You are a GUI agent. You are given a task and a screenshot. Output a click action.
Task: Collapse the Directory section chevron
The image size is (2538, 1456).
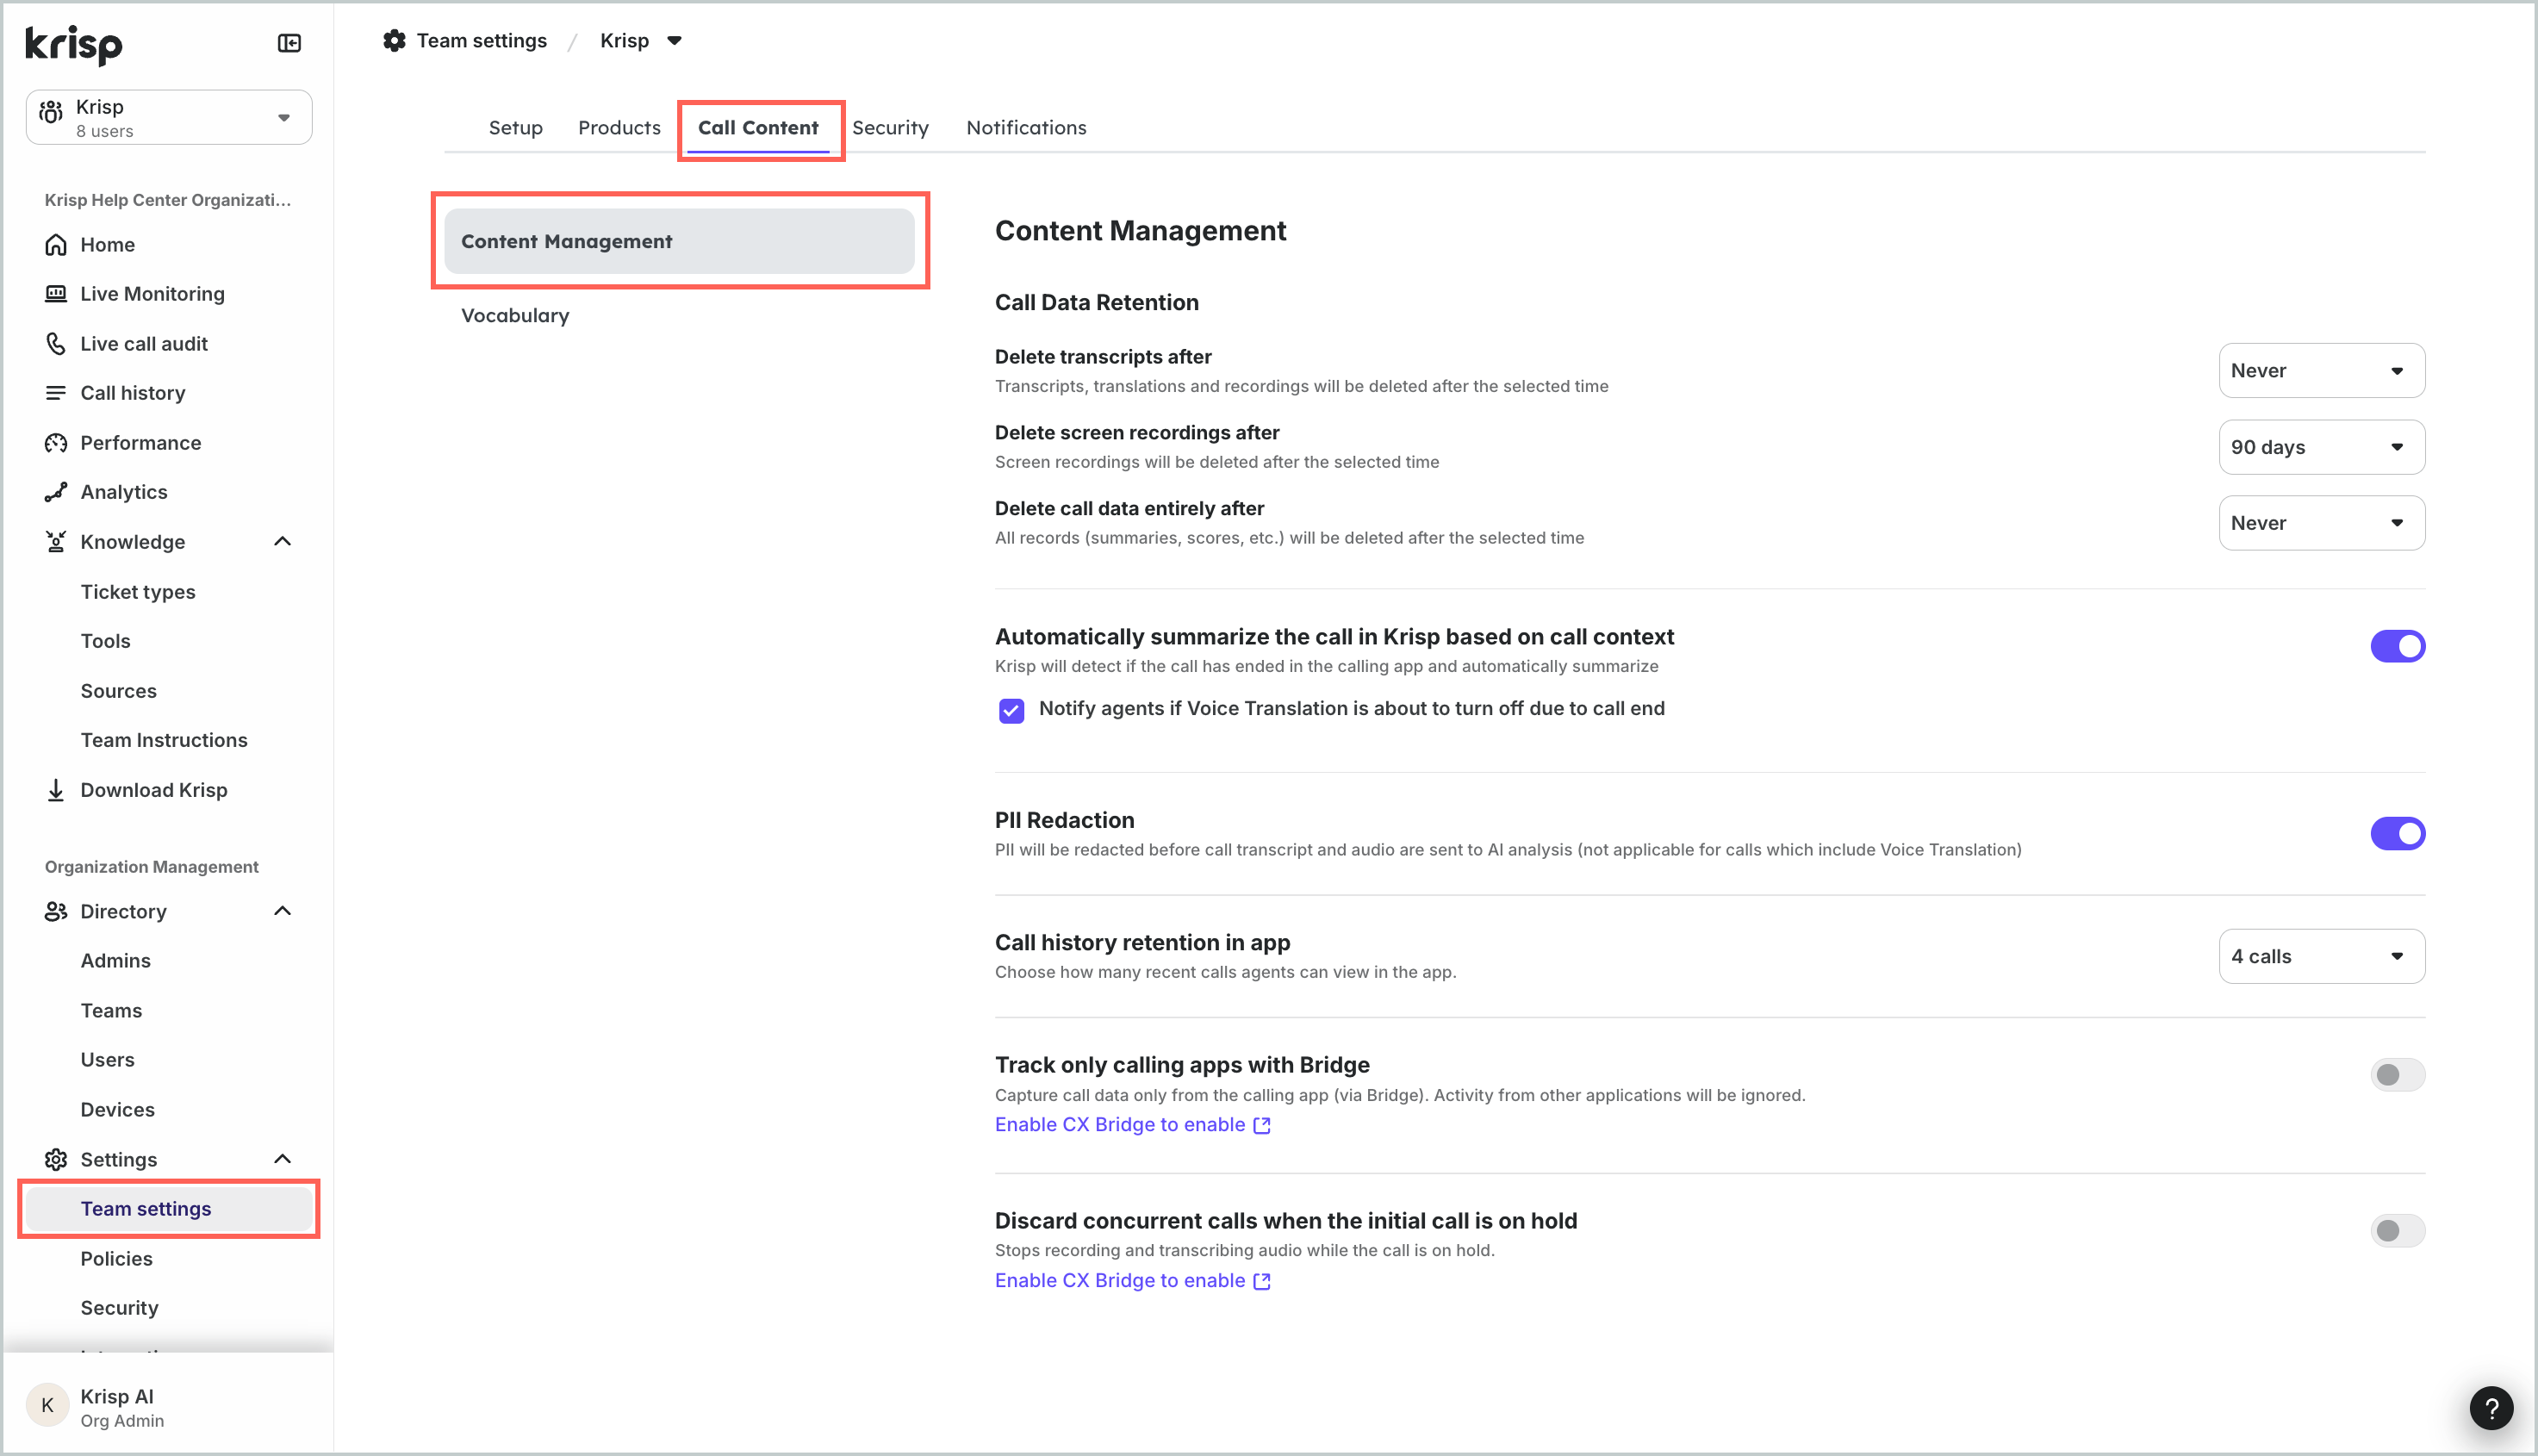[283, 911]
